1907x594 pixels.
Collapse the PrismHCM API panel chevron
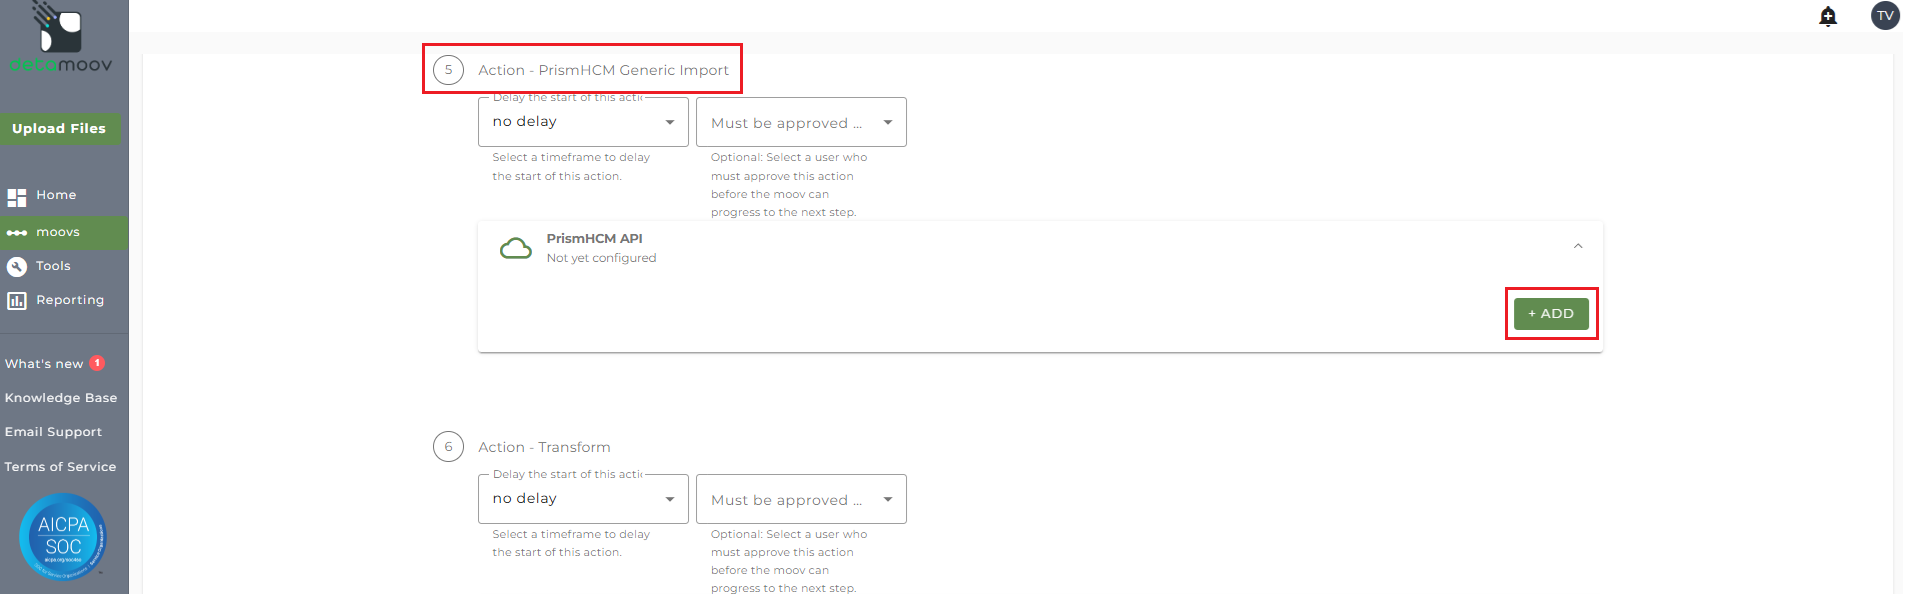(1578, 246)
